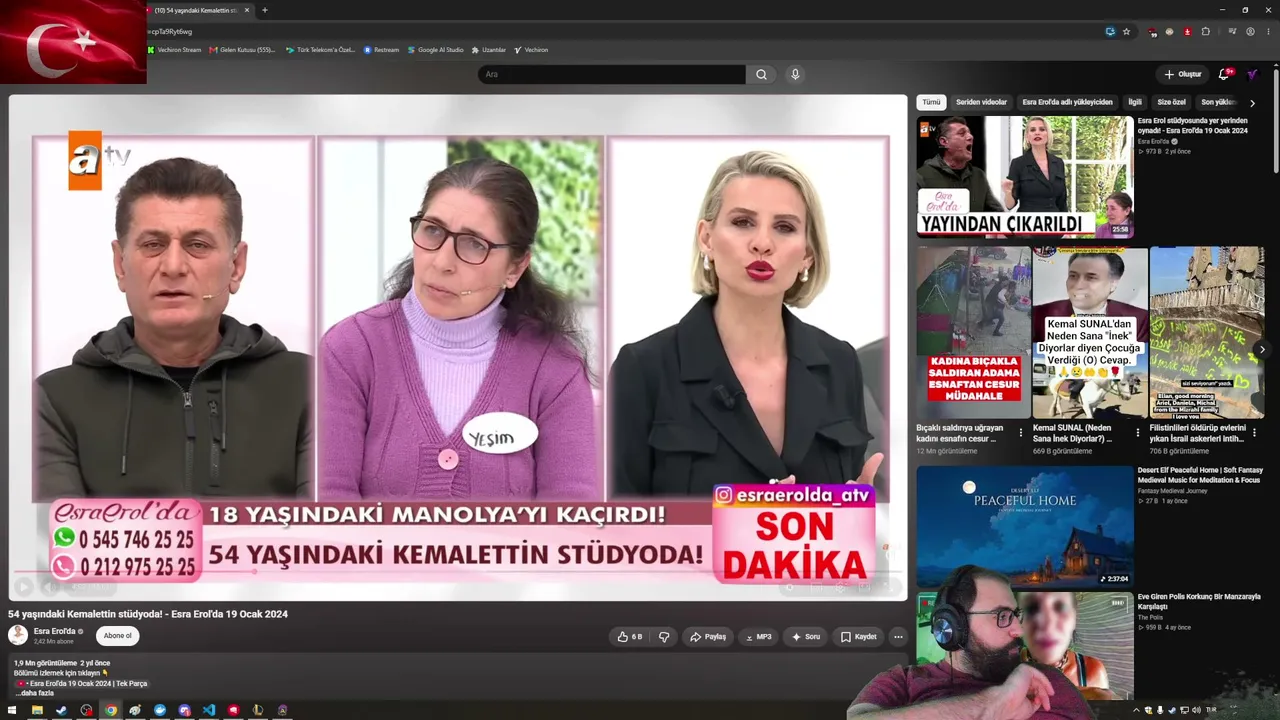Image resolution: width=1280 pixels, height=720 pixels.
Task: Open the Chrome three-dot menu
Action: pos(1267,31)
